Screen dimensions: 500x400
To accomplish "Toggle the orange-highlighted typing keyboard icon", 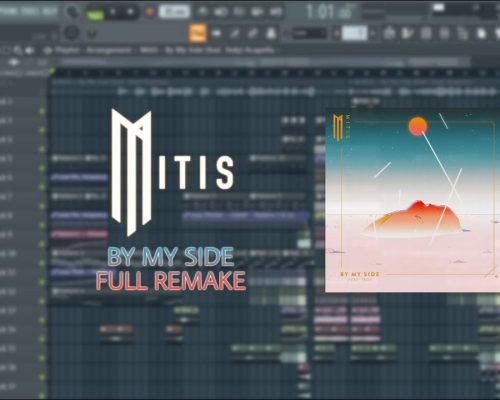I will (197, 33).
